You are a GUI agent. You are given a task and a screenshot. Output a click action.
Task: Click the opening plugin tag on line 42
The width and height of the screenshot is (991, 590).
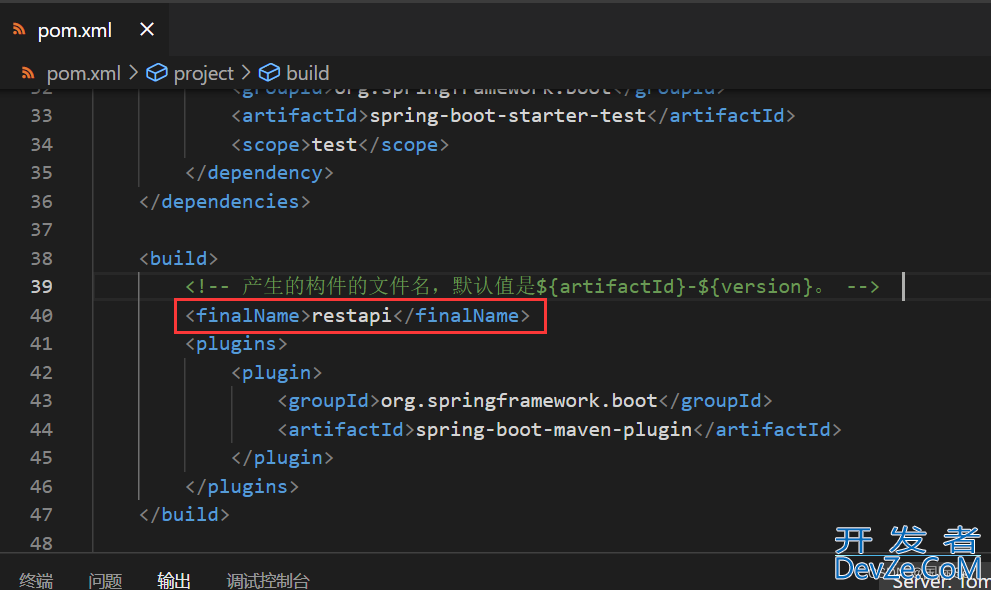pos(277,373)
